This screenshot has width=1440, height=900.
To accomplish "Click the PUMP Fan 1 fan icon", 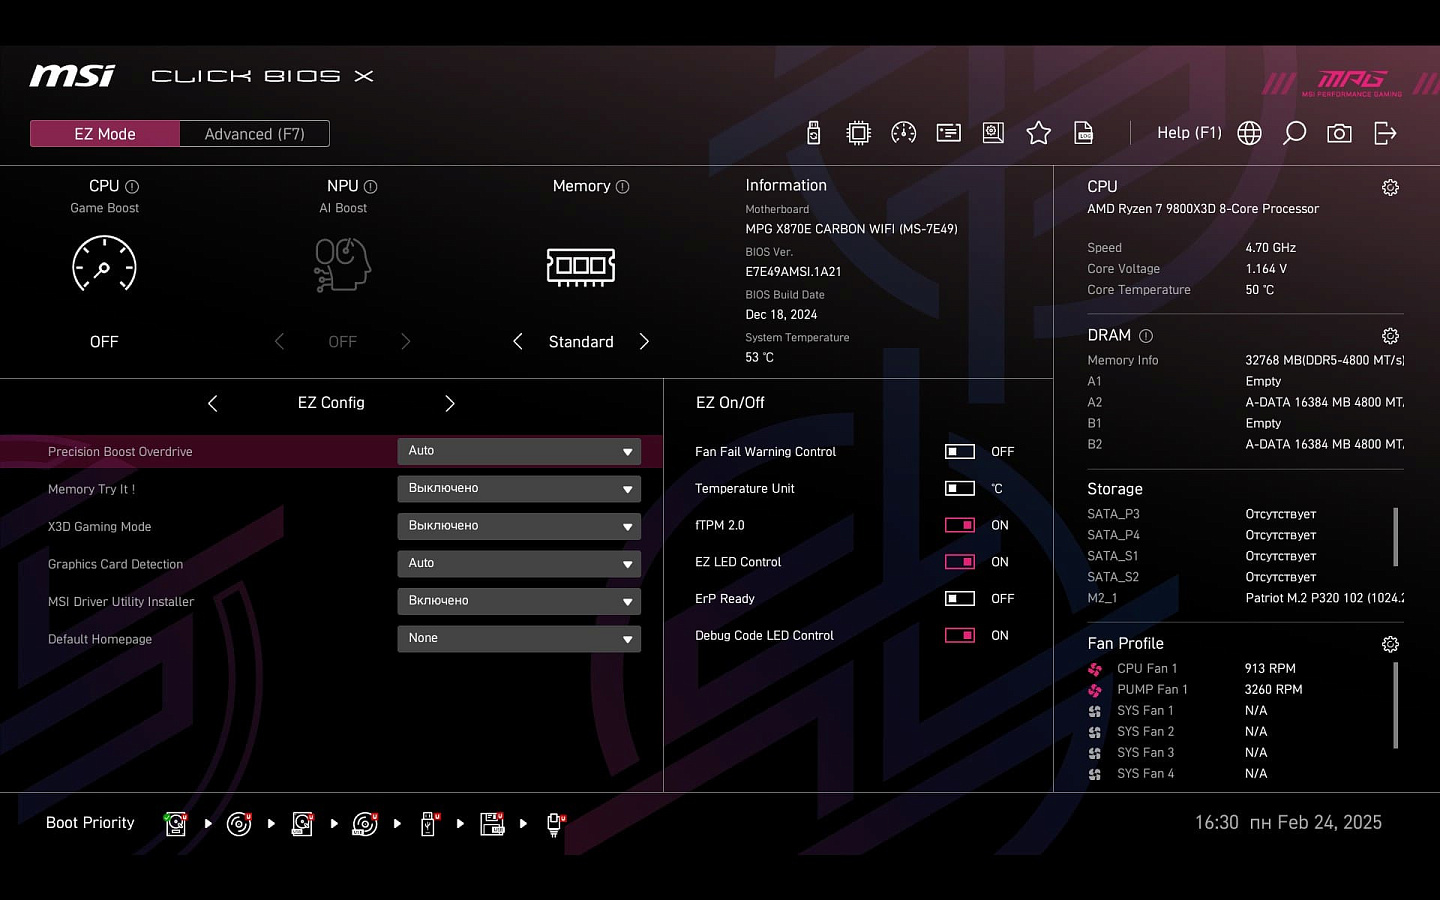I will (1095, 690).
